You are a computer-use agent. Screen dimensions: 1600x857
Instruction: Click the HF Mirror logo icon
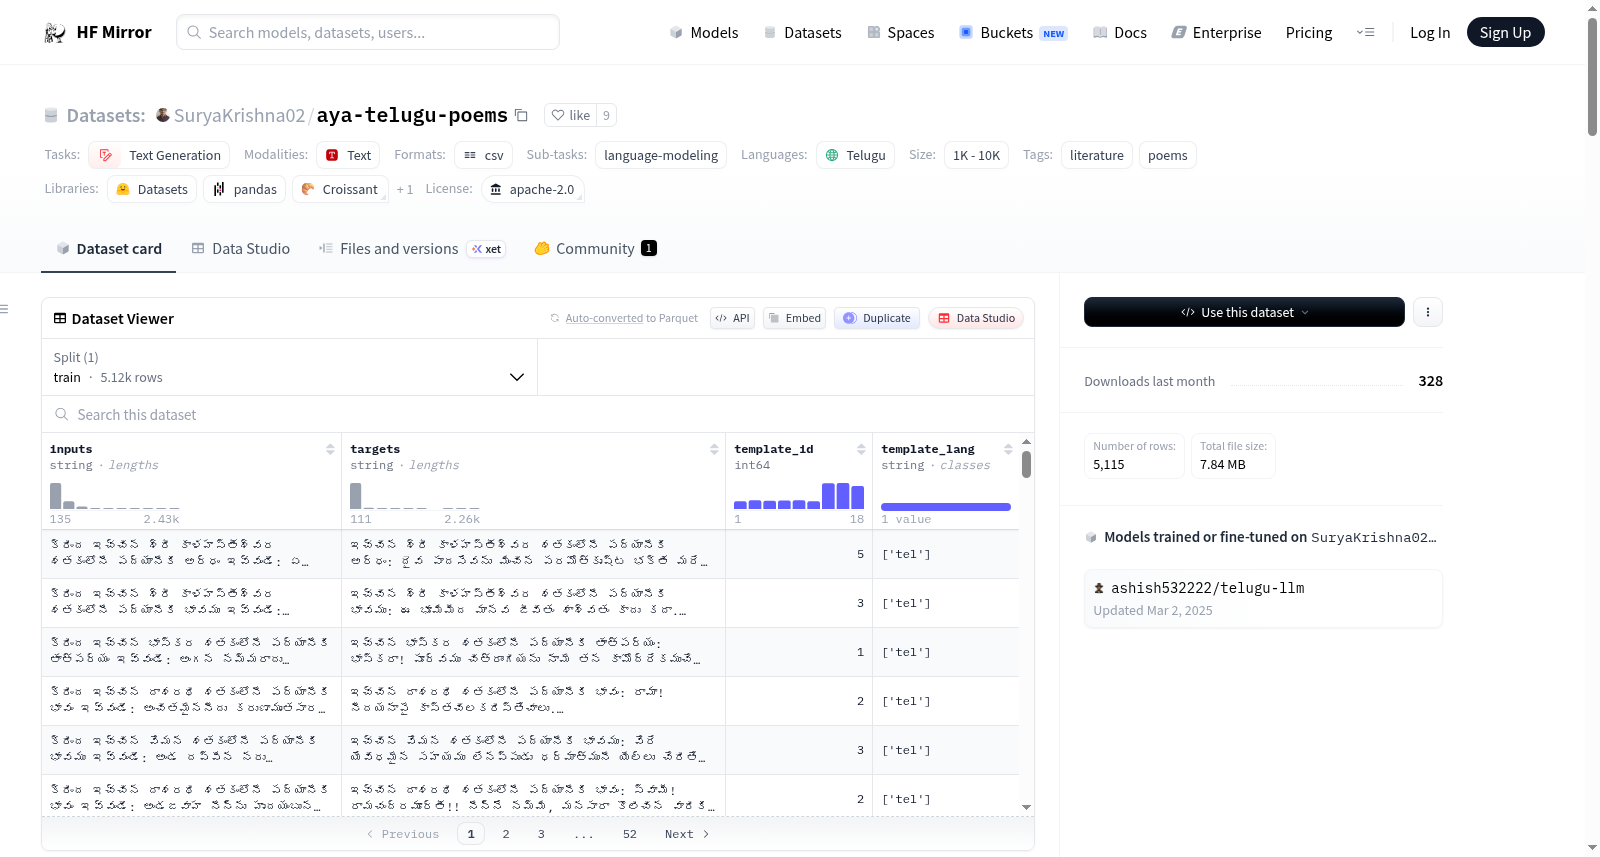pyautogui.click(x=55, y=33)
